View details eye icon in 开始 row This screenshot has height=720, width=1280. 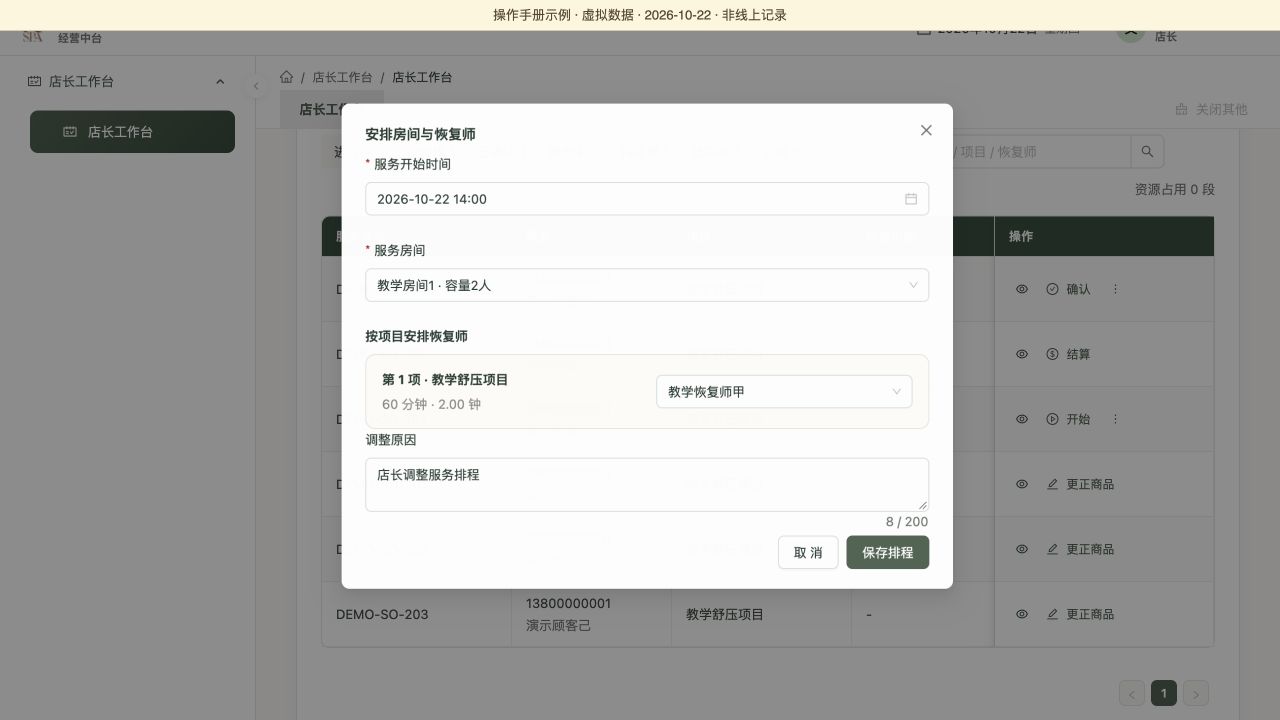(x=1022, y=419)
